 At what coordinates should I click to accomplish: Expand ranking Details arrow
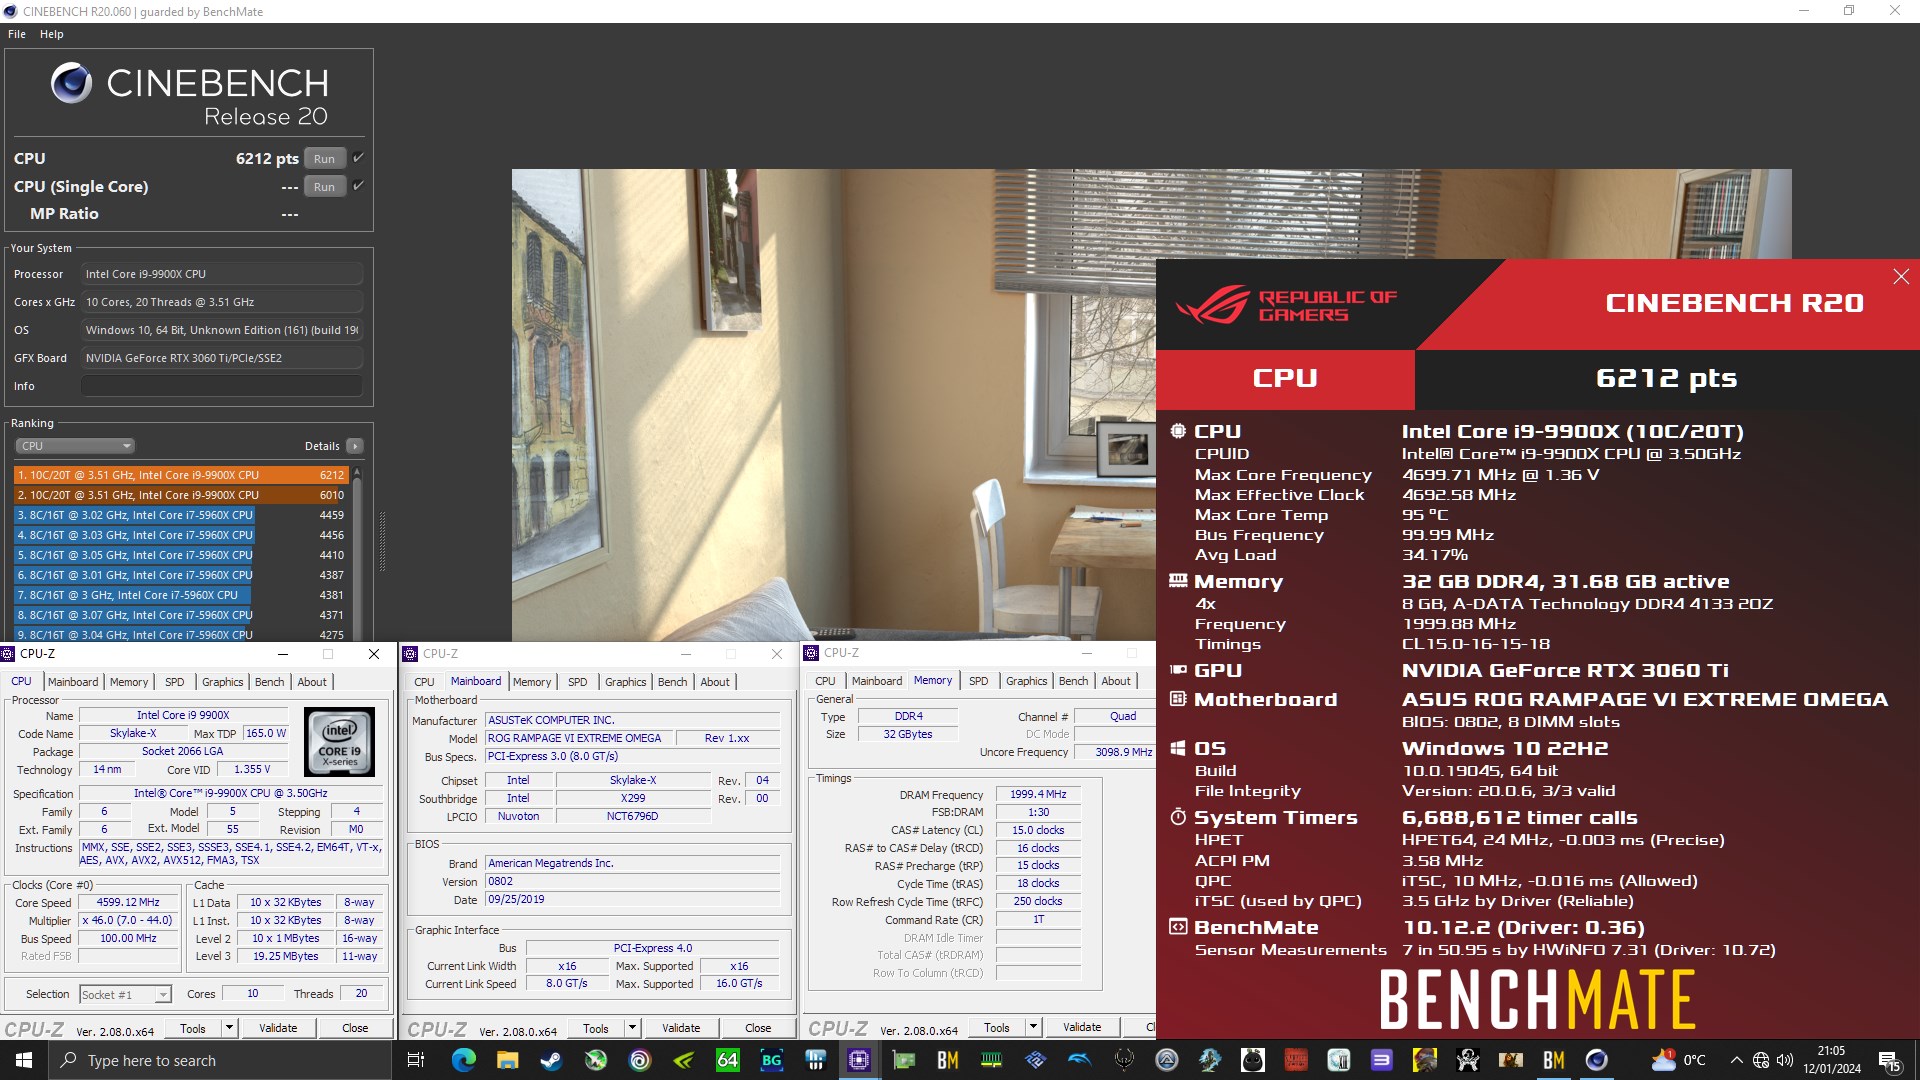click(355, 446)
